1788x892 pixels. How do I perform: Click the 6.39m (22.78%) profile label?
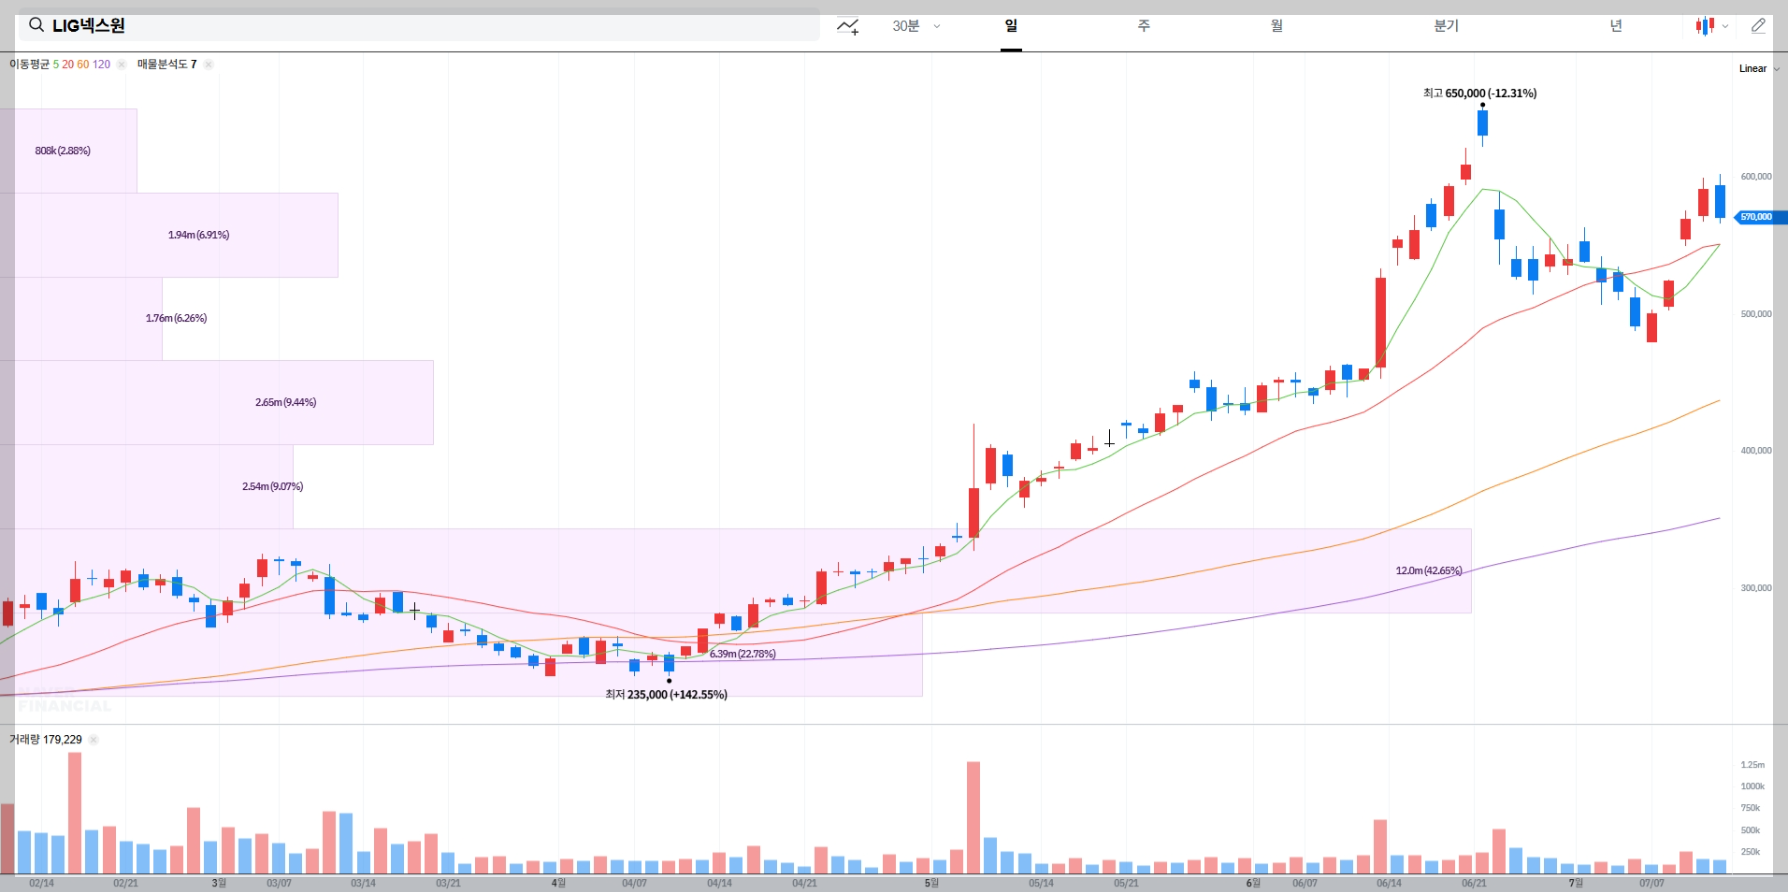pyautogui.click(x=743, y=654)
